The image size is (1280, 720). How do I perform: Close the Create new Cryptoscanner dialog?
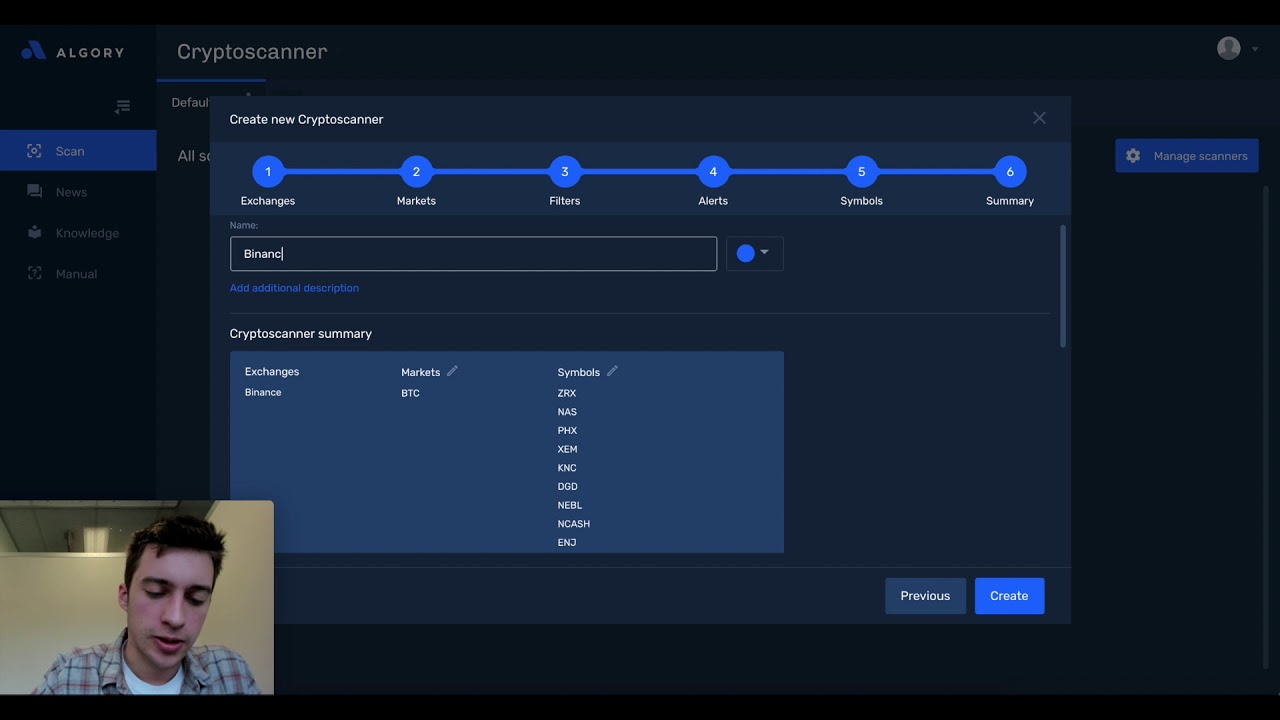pos(1039,118)
